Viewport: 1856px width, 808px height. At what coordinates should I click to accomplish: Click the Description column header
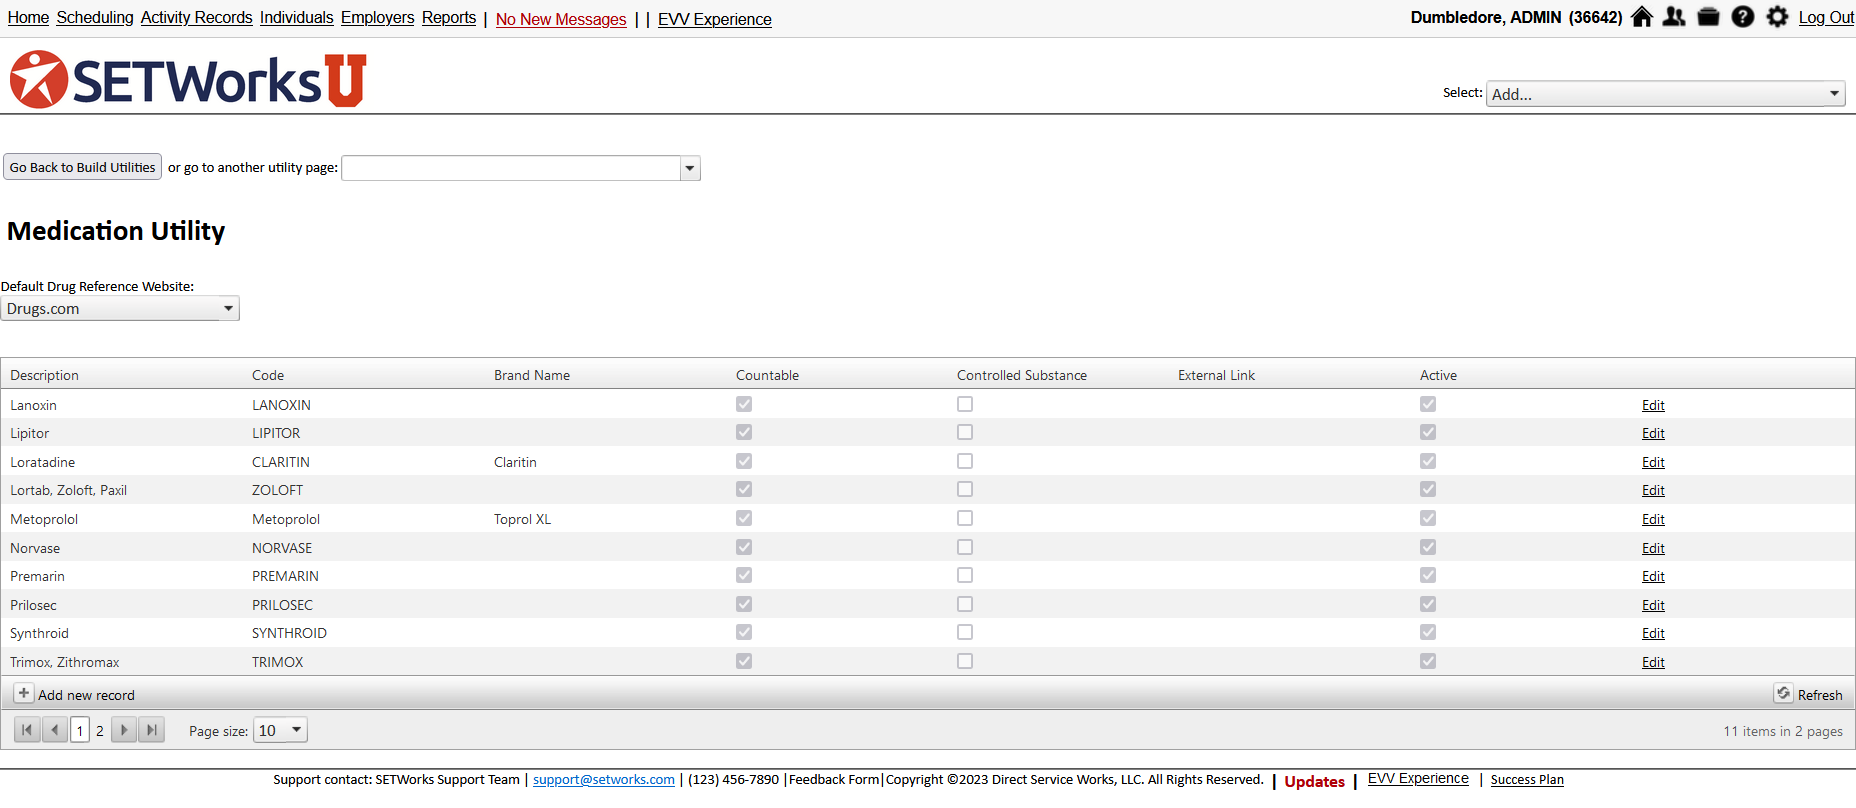tap(44, 375)
